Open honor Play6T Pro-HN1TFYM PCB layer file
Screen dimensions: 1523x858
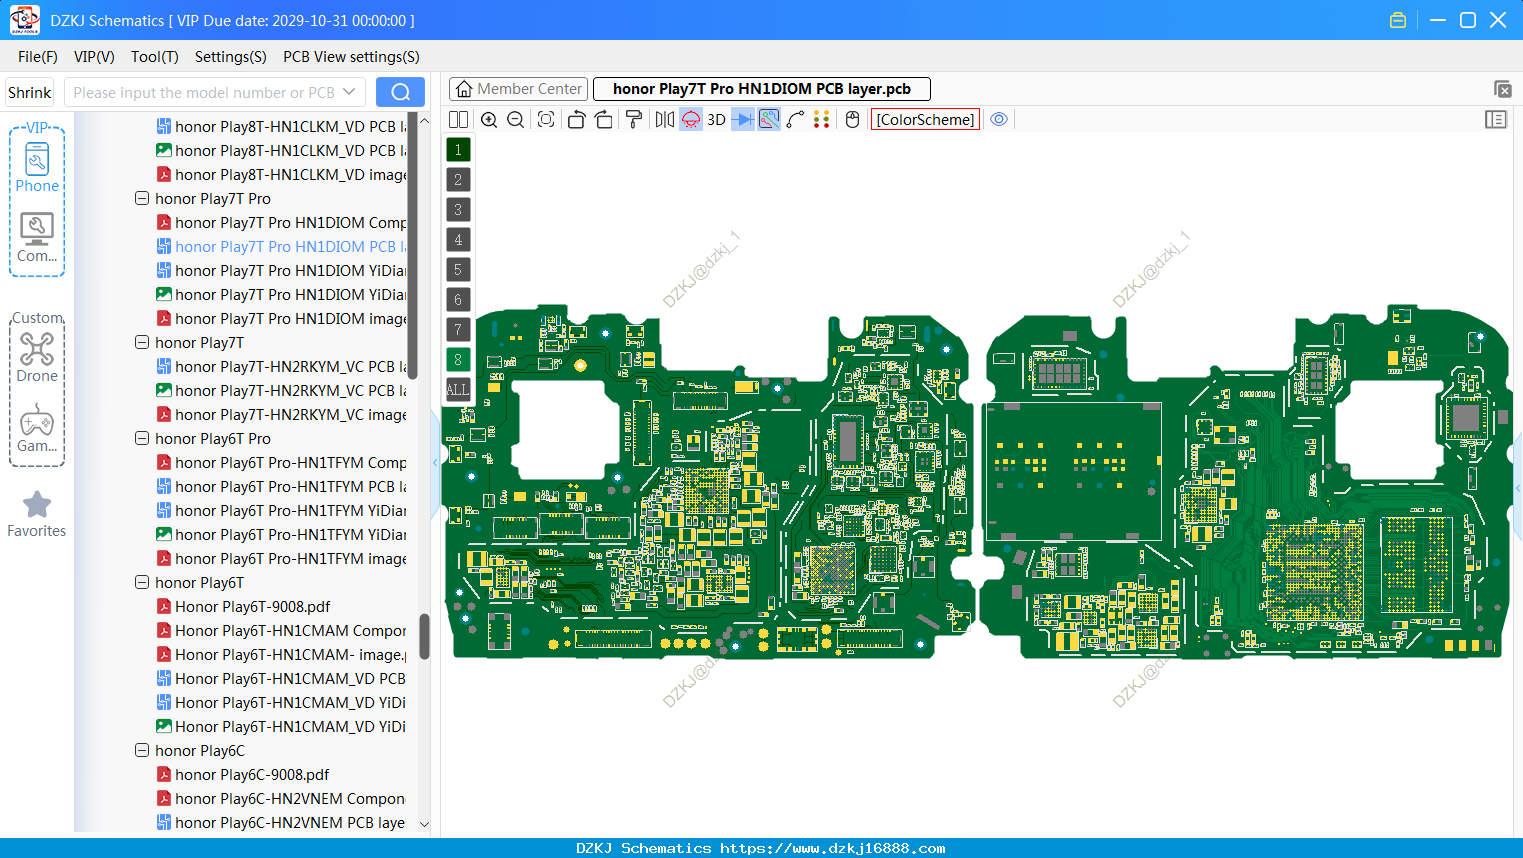pyautogui.click(x=281, y=486)
